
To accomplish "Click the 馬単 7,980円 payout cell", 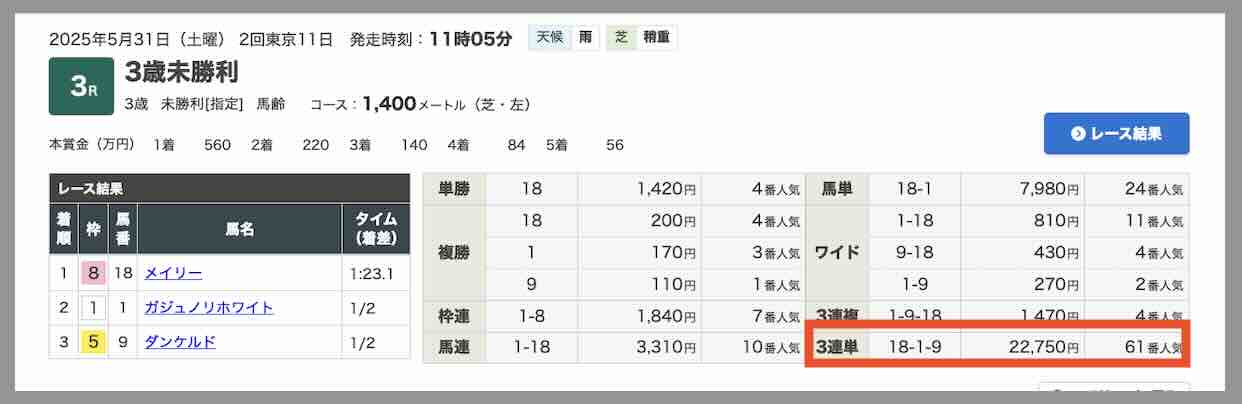I will point(1022,189).
